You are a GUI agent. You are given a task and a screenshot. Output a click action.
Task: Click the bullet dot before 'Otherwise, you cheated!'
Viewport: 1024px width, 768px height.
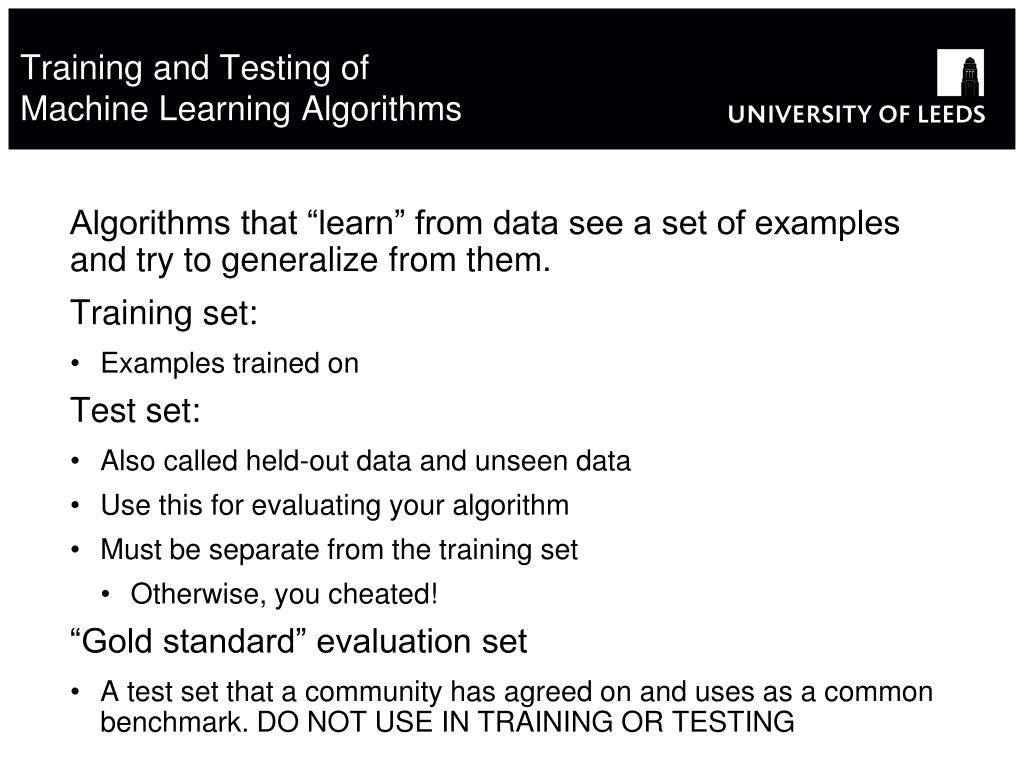click(106, 595)
